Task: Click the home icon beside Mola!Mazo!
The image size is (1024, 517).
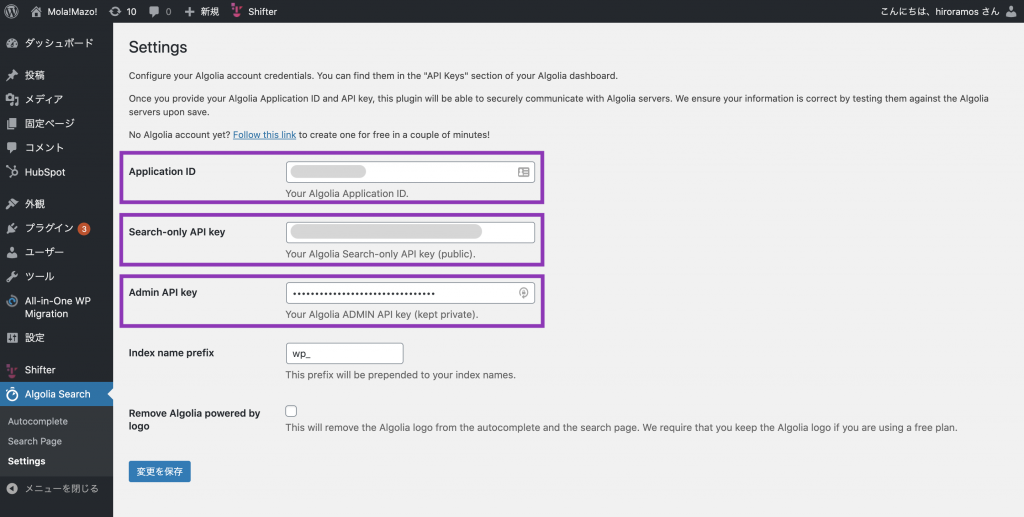Action: [37, 11]
